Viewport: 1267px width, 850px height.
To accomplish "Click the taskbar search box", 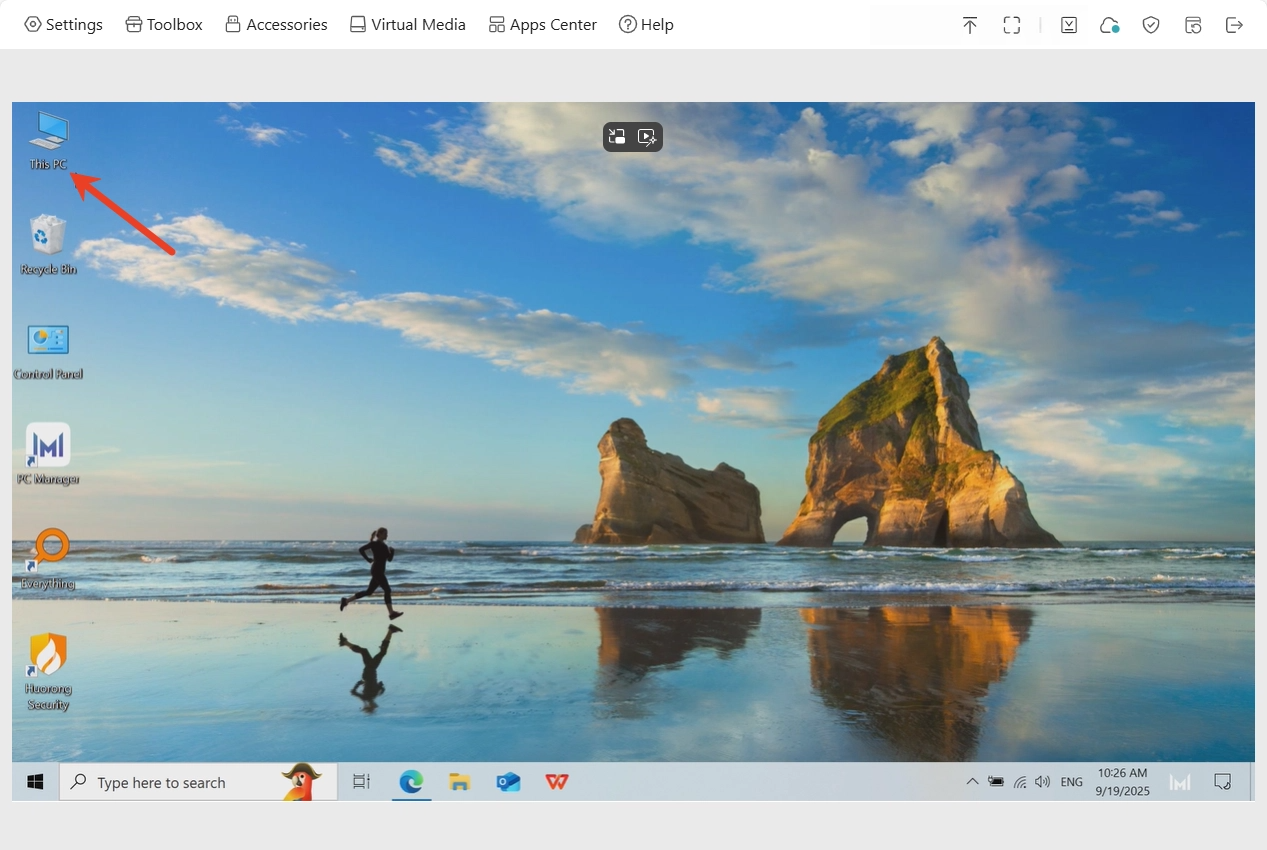I will pyautogui.click(x=170, y=783).
